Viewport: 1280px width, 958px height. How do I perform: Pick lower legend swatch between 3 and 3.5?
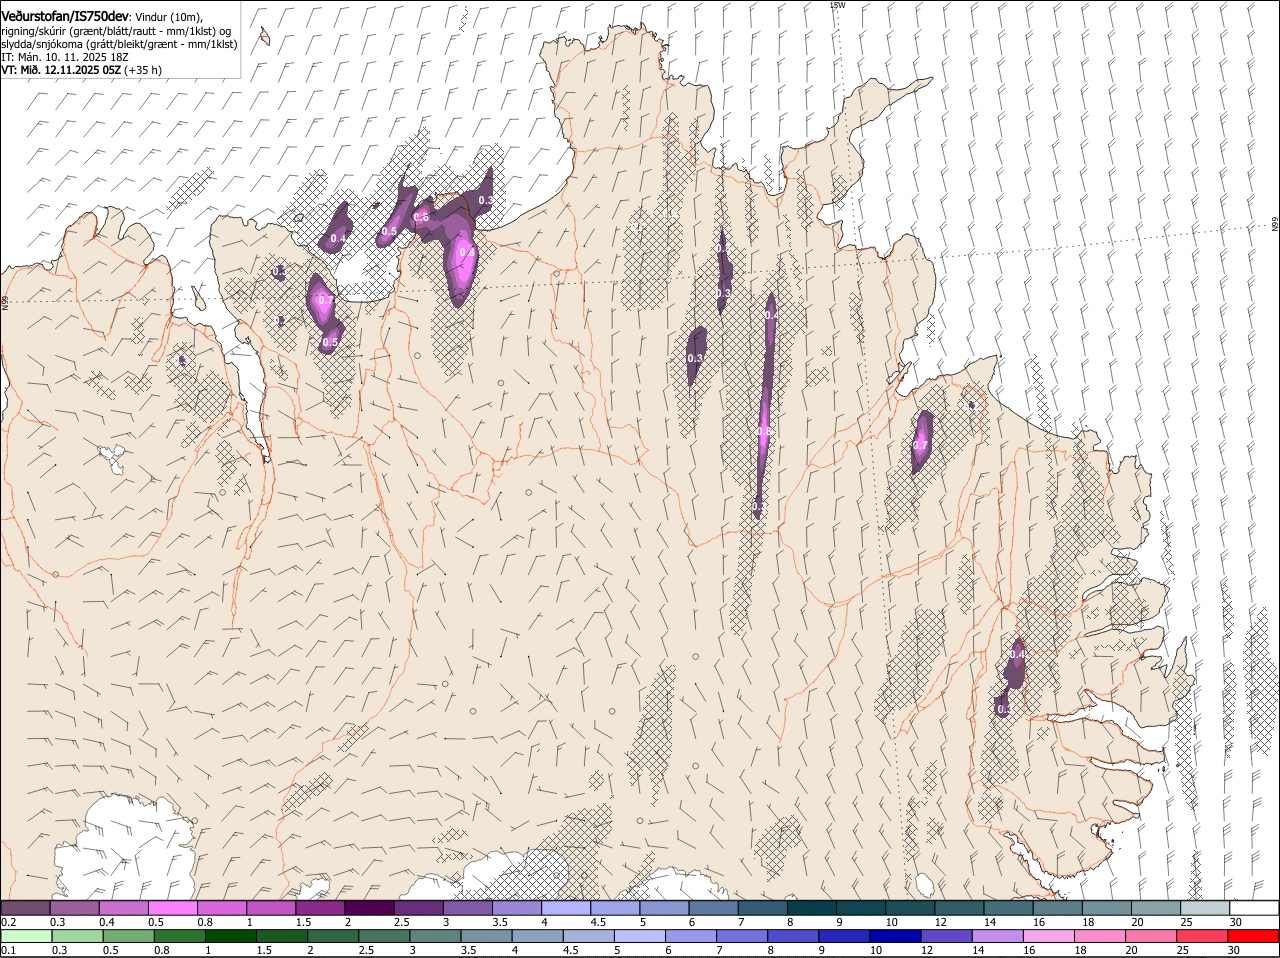pyautogui.click(x=436, y=936)
